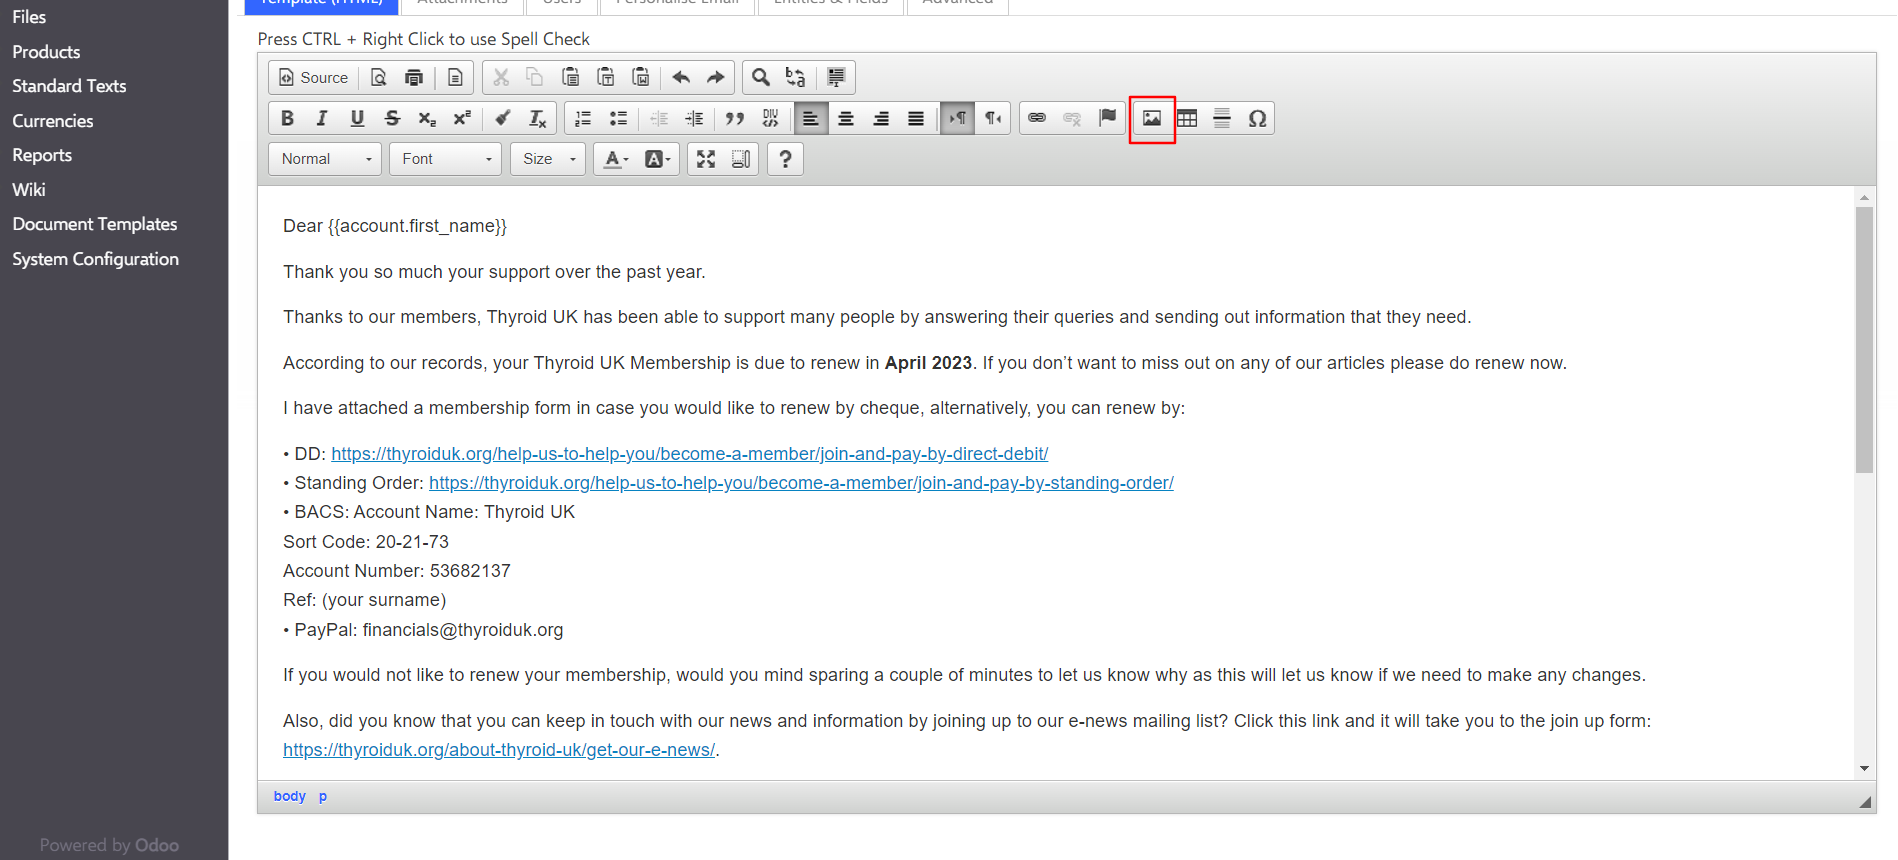
Task: Decrease the paragraph indent
Action: (x=659, y=118)
